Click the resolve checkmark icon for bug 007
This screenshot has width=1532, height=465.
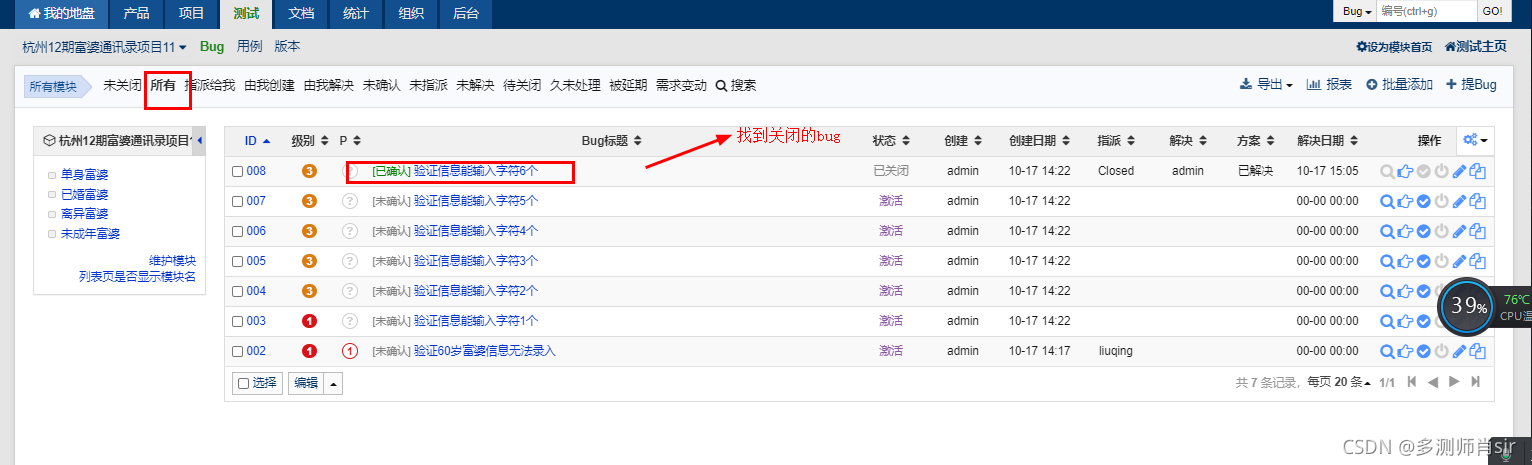[1423, 201]
